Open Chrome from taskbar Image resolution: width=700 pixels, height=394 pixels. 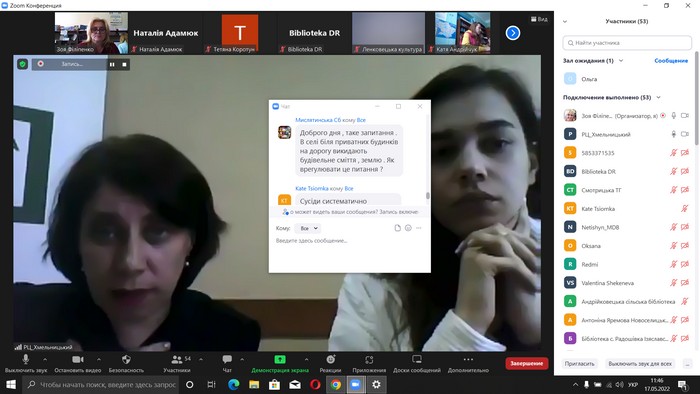[336, 384]
